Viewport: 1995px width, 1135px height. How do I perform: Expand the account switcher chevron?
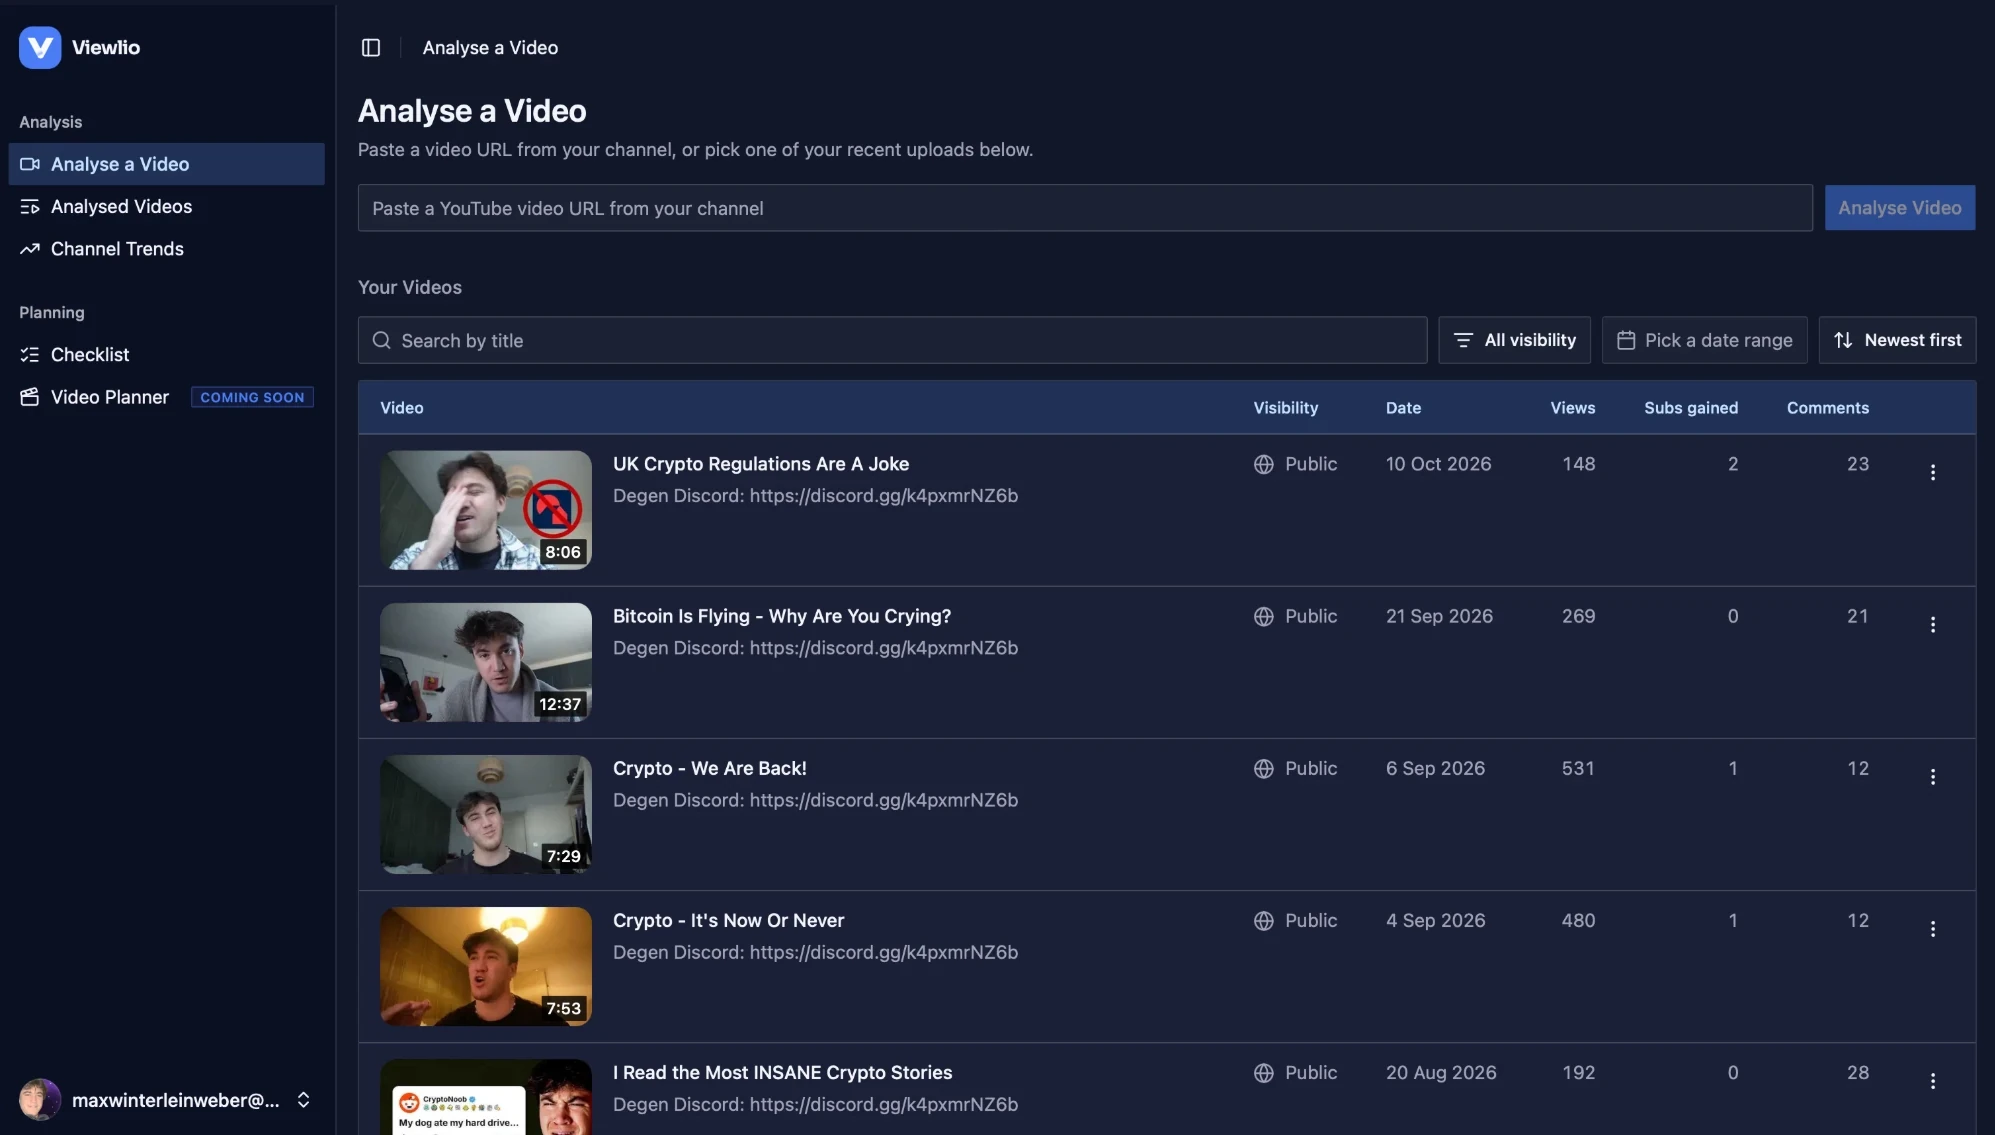[x=303, y=1100]
